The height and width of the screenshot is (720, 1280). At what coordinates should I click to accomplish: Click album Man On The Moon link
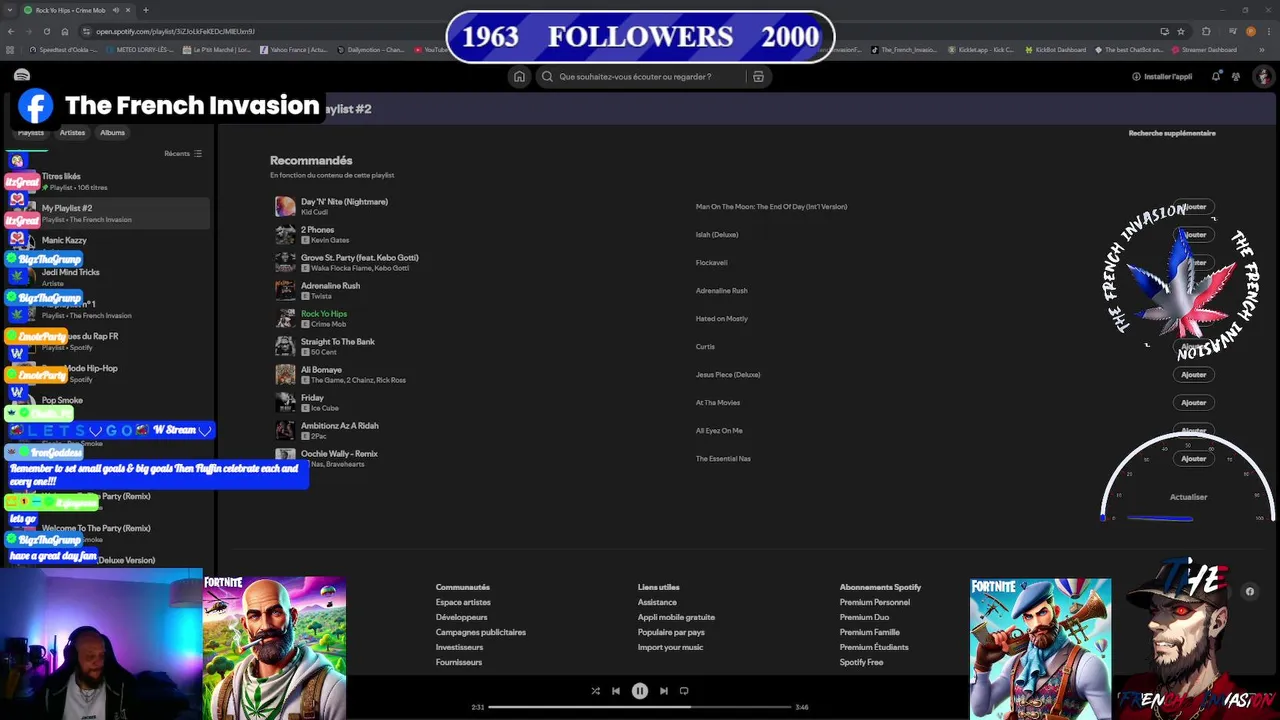(x=771, y=207)
